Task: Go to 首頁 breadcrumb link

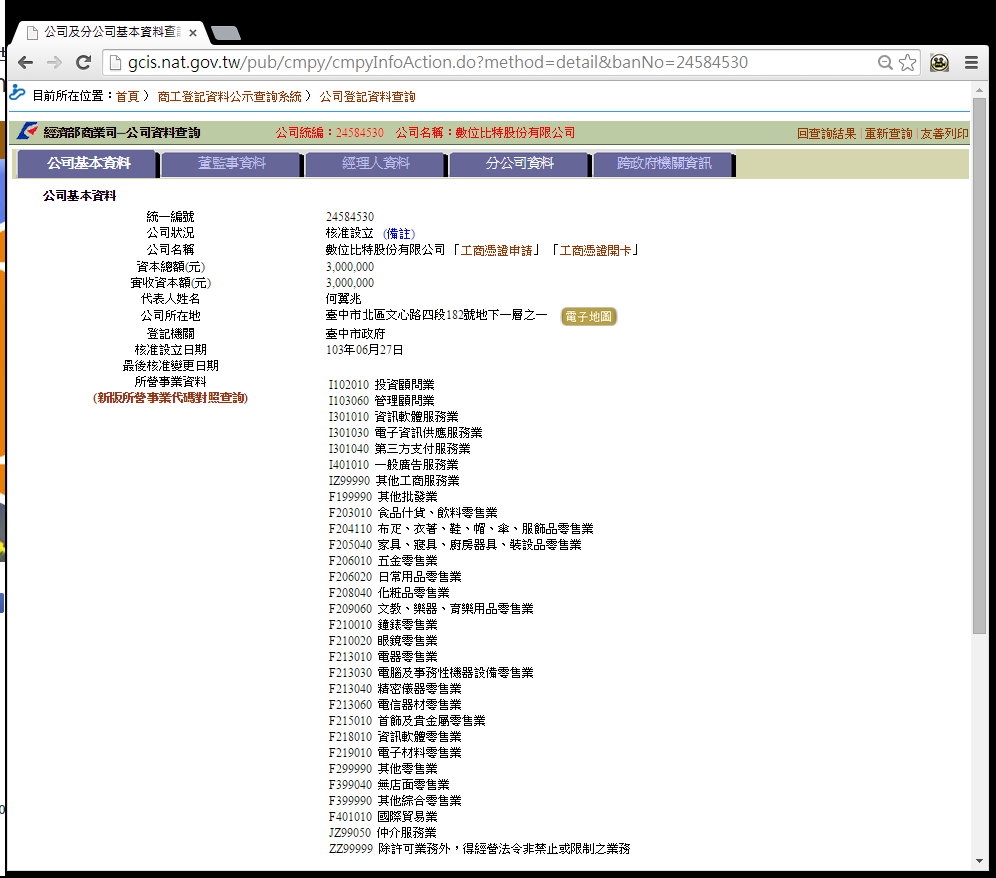Action: click(x=127, y=96)
